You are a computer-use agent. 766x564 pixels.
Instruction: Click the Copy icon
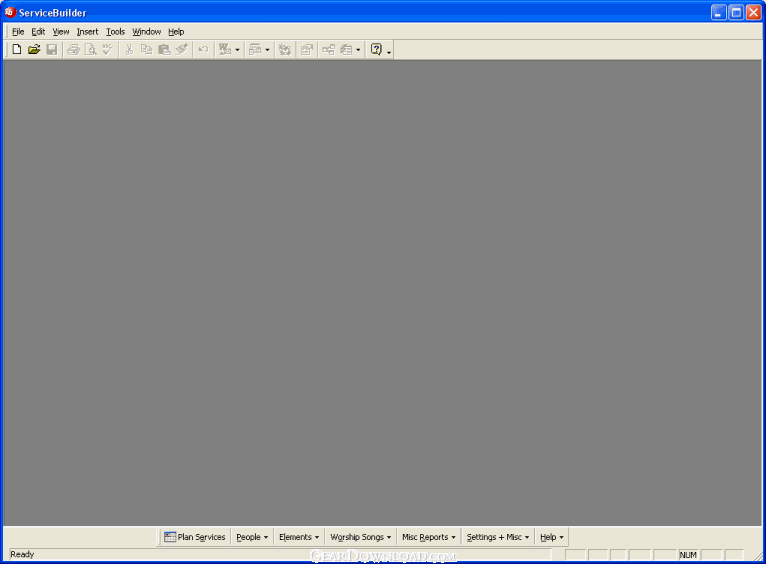click(147, 49)
